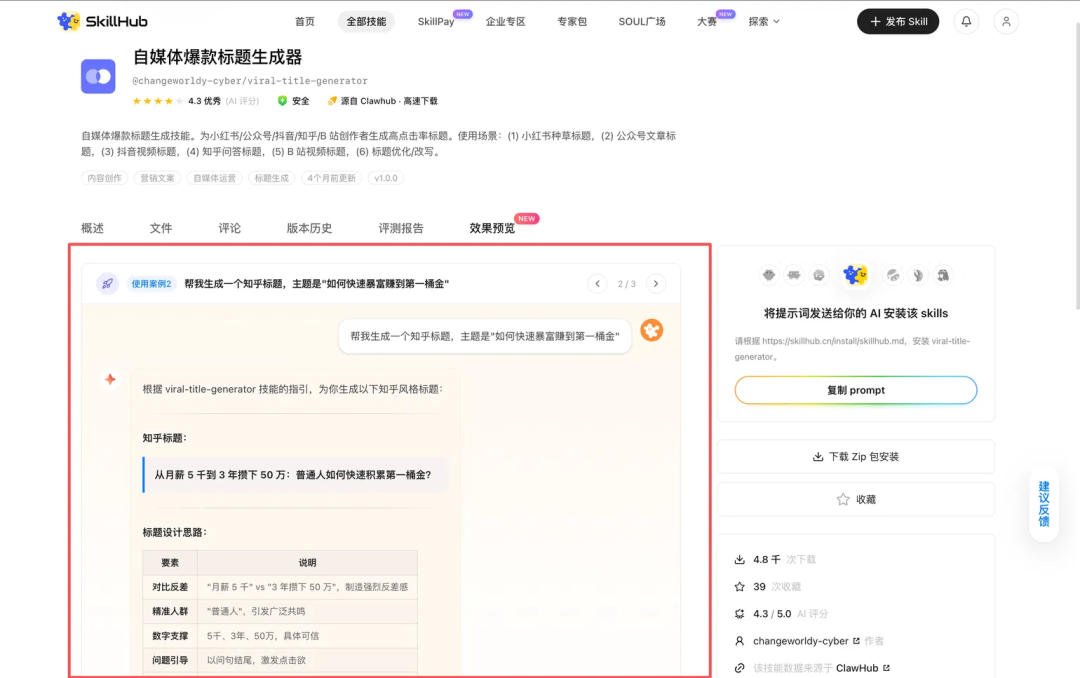Click 下载 Zip 包安装 button
The image size is (1080, 678).
click(855, 457)
